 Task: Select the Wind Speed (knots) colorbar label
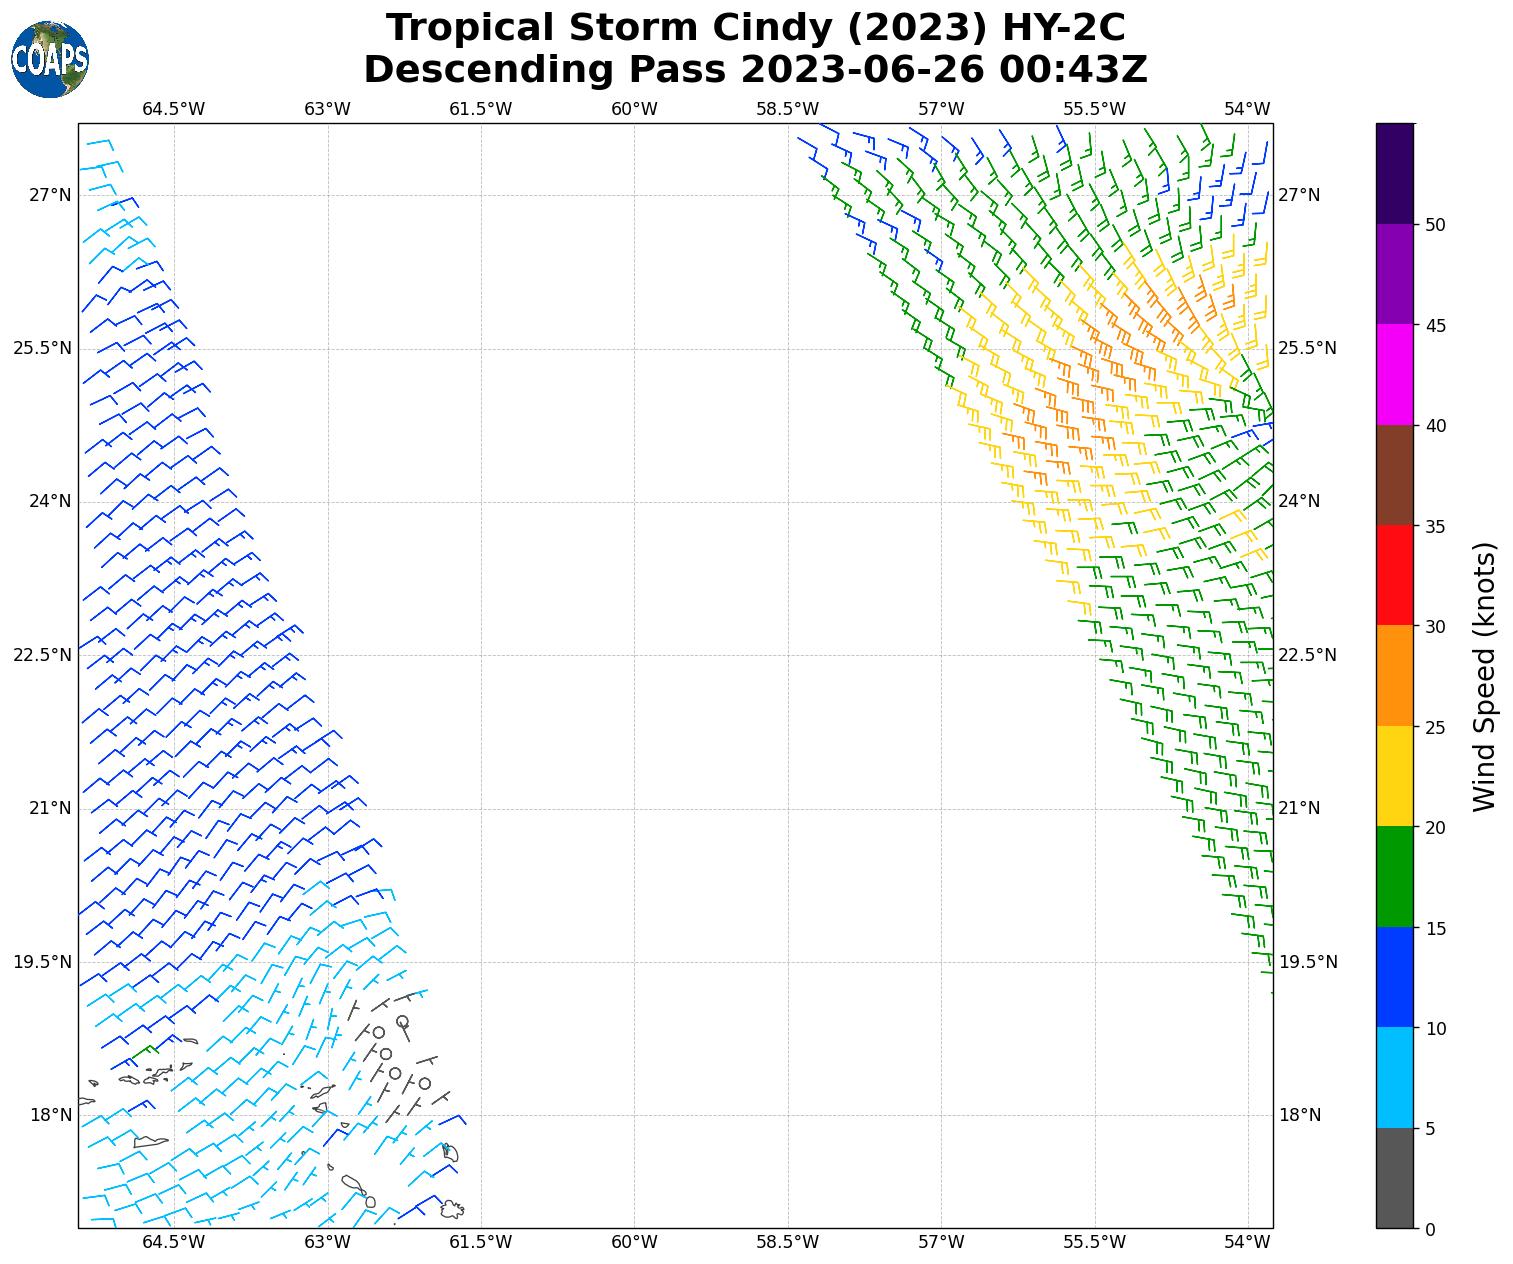[1485, 677]
